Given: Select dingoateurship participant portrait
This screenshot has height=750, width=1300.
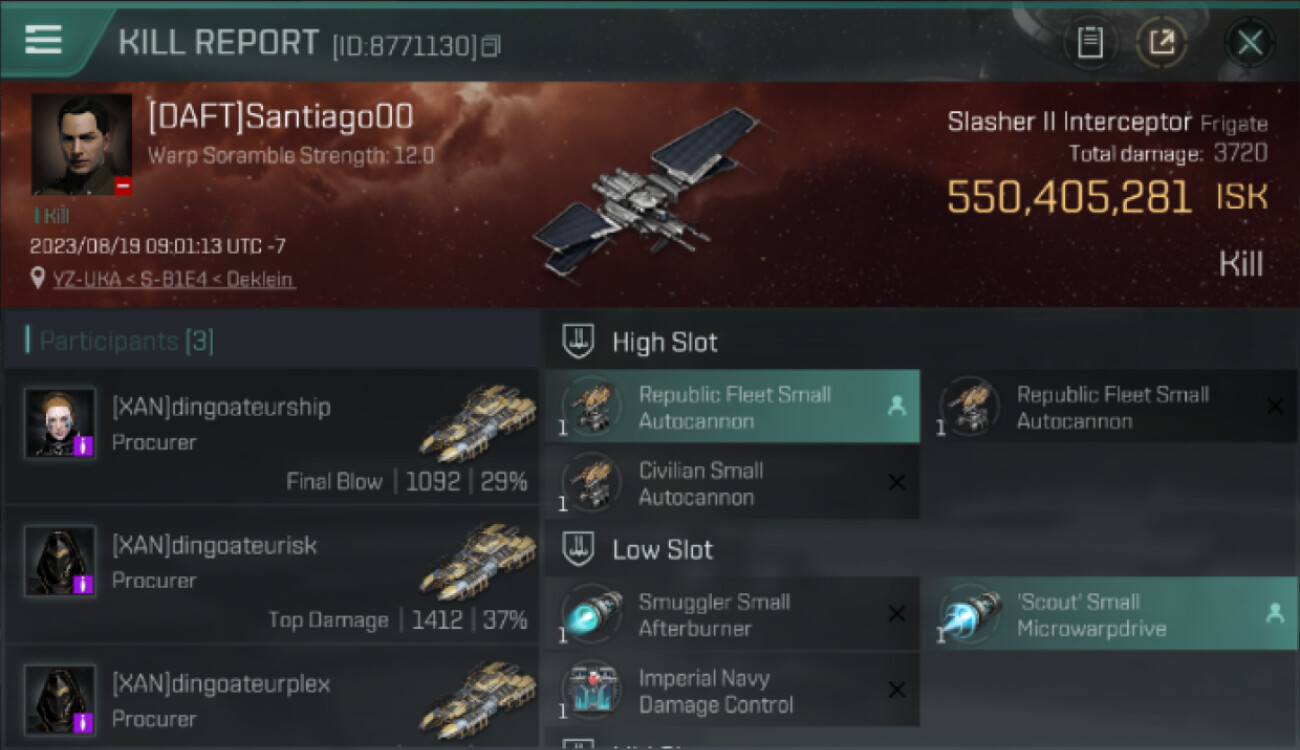Looking at the screenshot, I should pyautogui.click(x=60, y=423).
